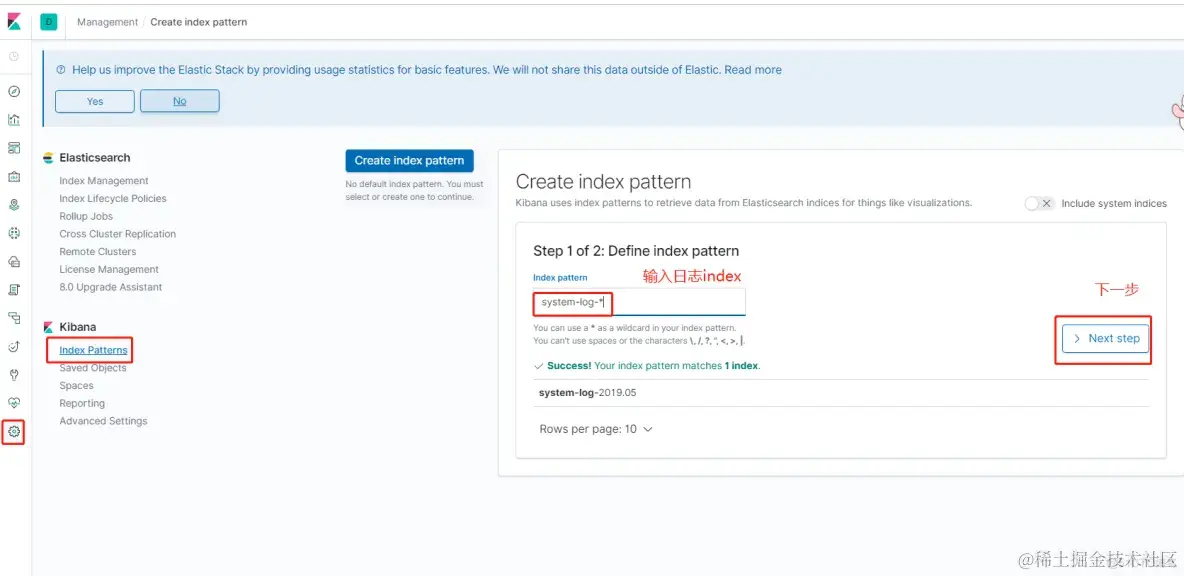Open Remote Clusters page

[98, 251]
